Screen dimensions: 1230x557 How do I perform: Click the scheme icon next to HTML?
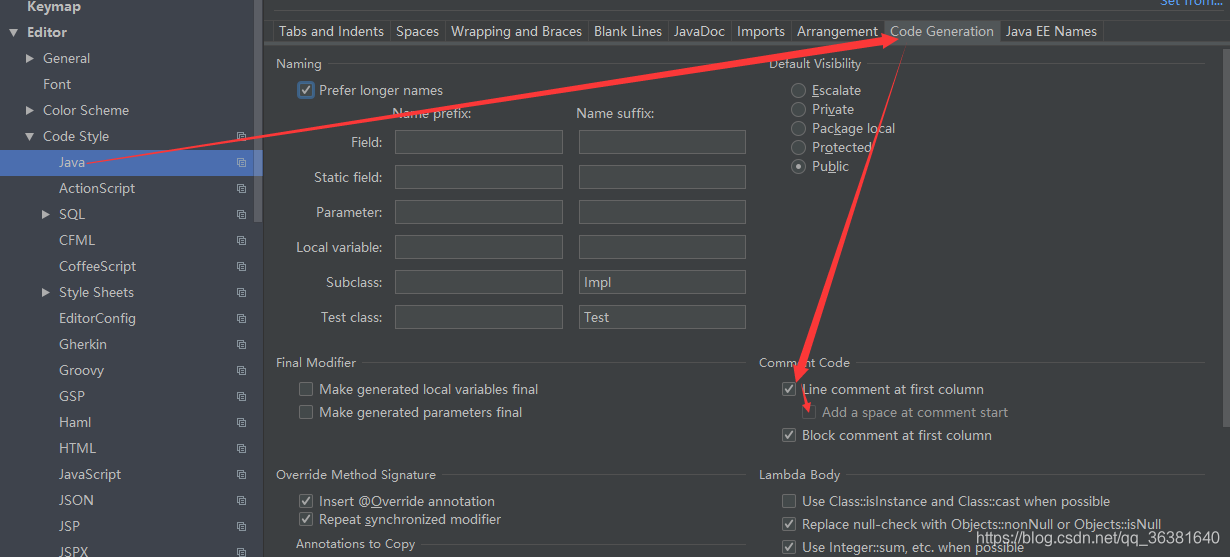(x=241, y=448)
